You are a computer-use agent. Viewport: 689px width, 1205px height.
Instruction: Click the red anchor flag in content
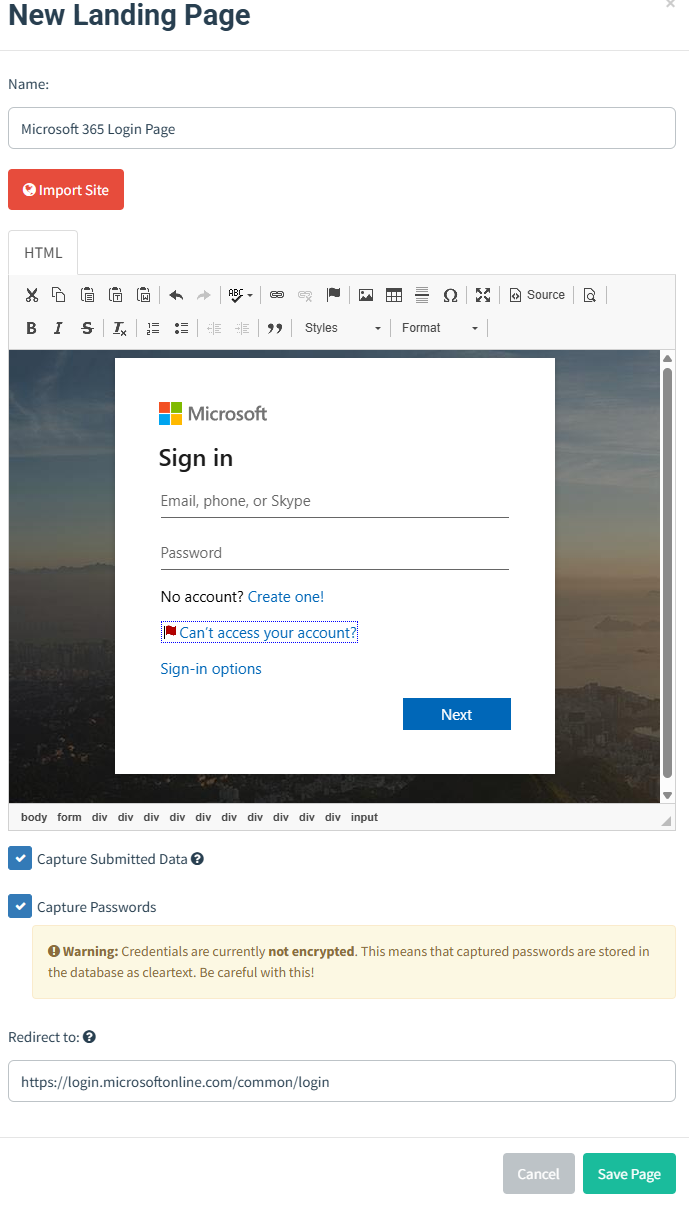pyautogui.click(x=170, y=632)
